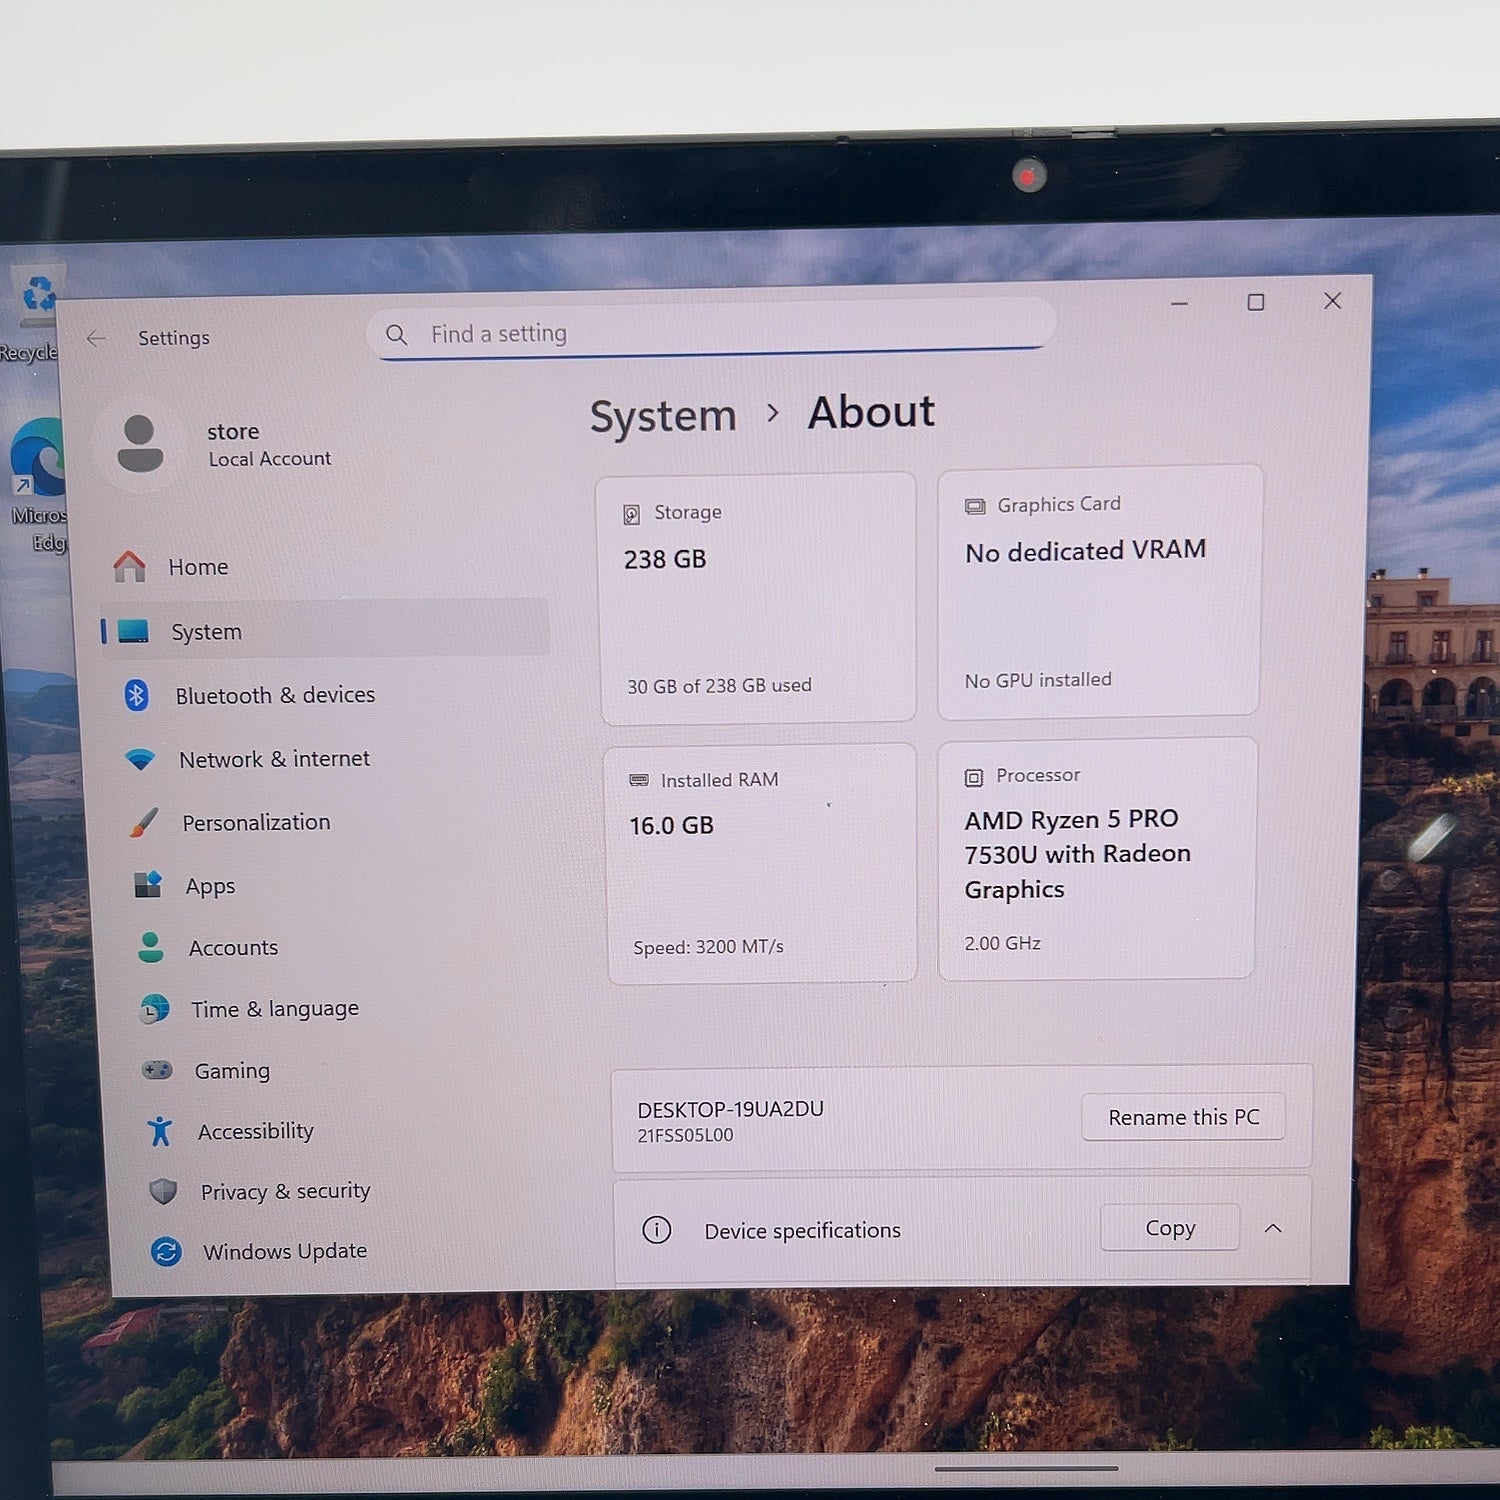
Task: Open the Home page via house icon
Action: 130,566
